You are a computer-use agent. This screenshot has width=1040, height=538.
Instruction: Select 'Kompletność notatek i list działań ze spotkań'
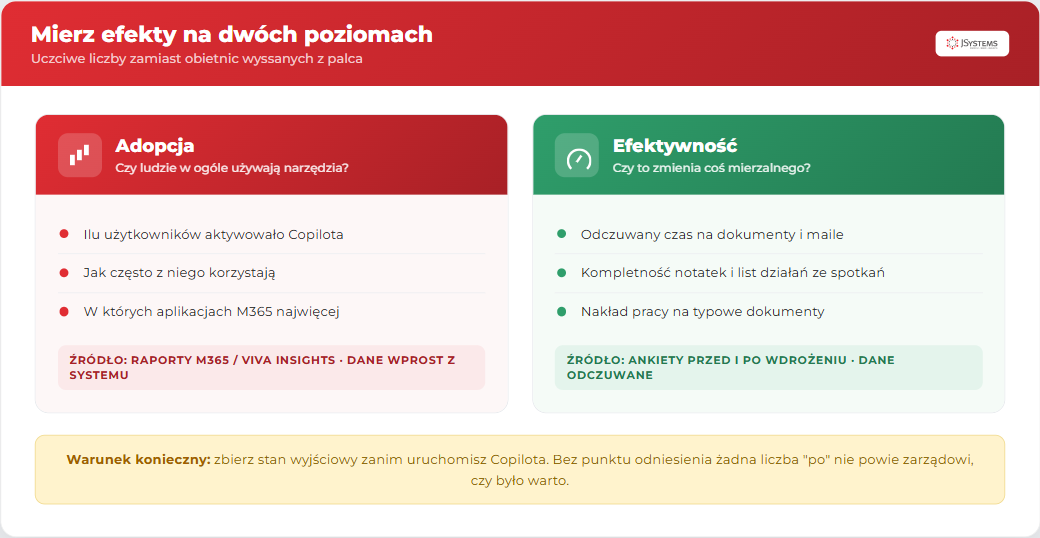[733, 273]
